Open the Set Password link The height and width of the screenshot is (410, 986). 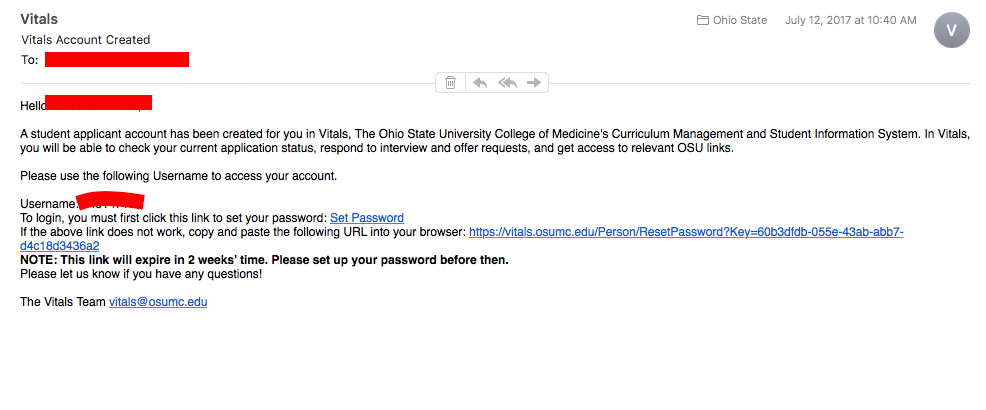(x=367, y=218)
